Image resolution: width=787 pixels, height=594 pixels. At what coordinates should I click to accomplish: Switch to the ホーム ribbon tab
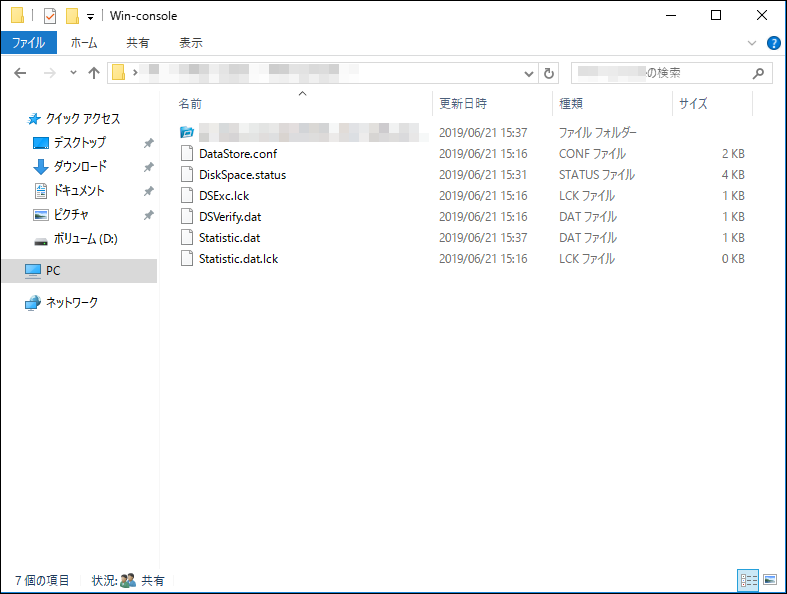tap(83, 43)
